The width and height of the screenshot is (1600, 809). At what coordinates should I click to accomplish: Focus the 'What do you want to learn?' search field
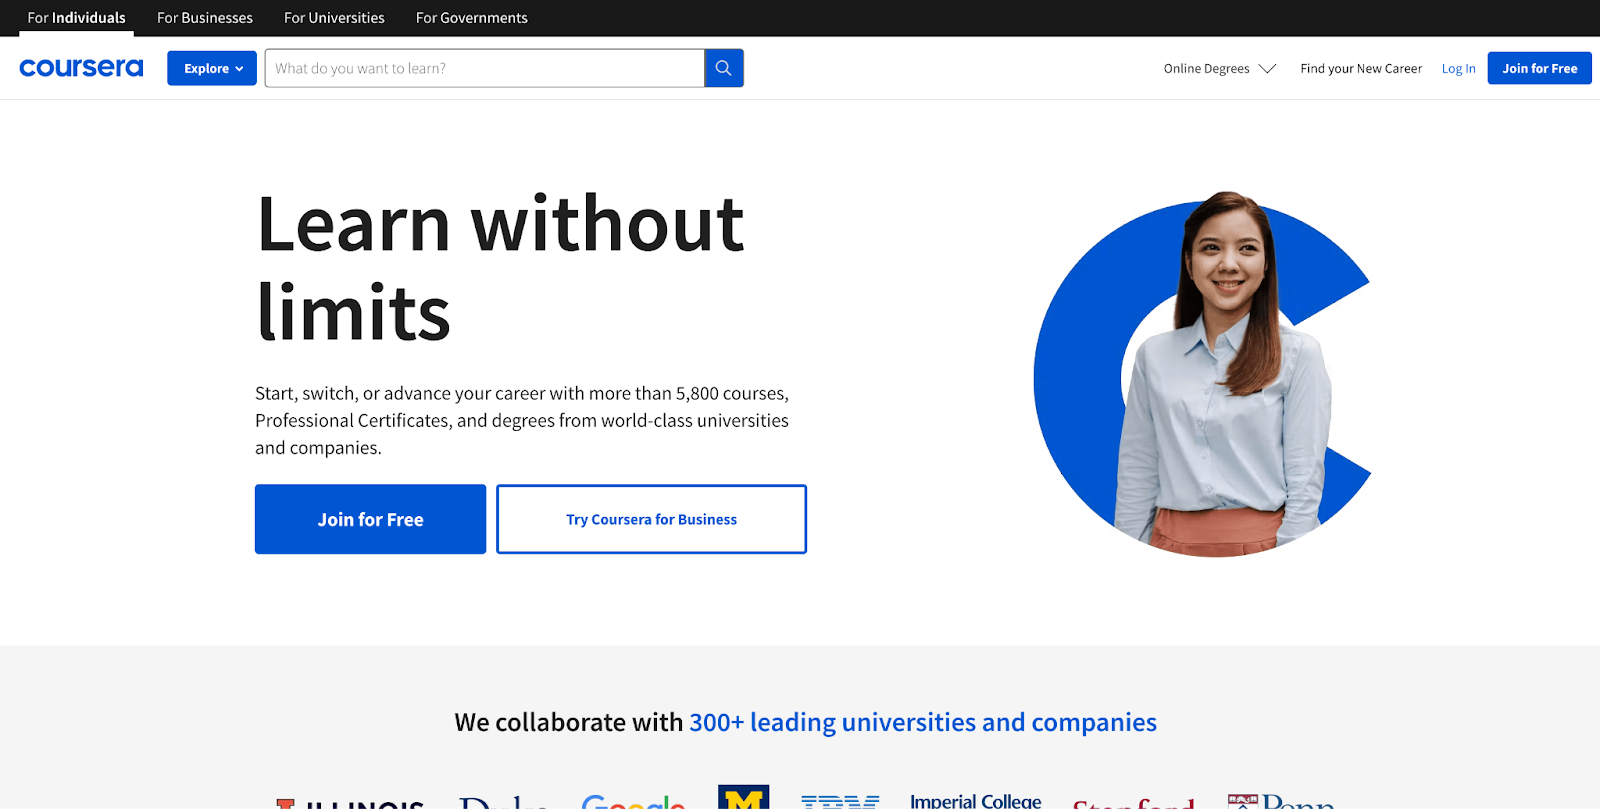coord(485,68)
